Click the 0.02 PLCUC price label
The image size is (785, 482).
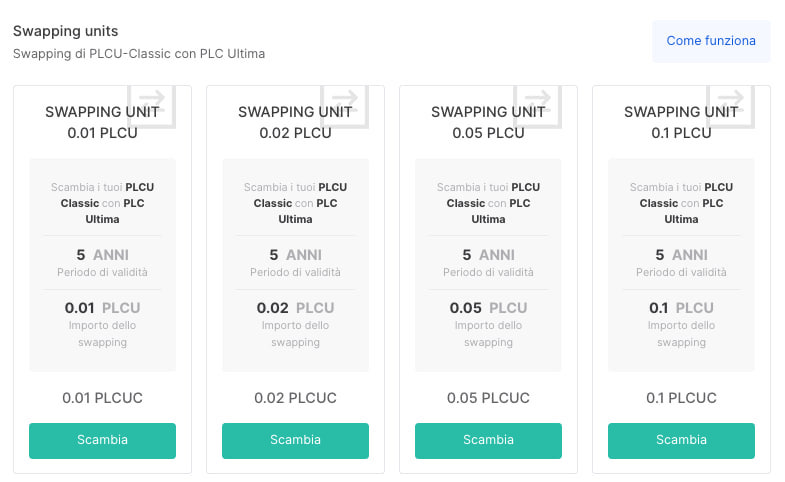point(295,398)
